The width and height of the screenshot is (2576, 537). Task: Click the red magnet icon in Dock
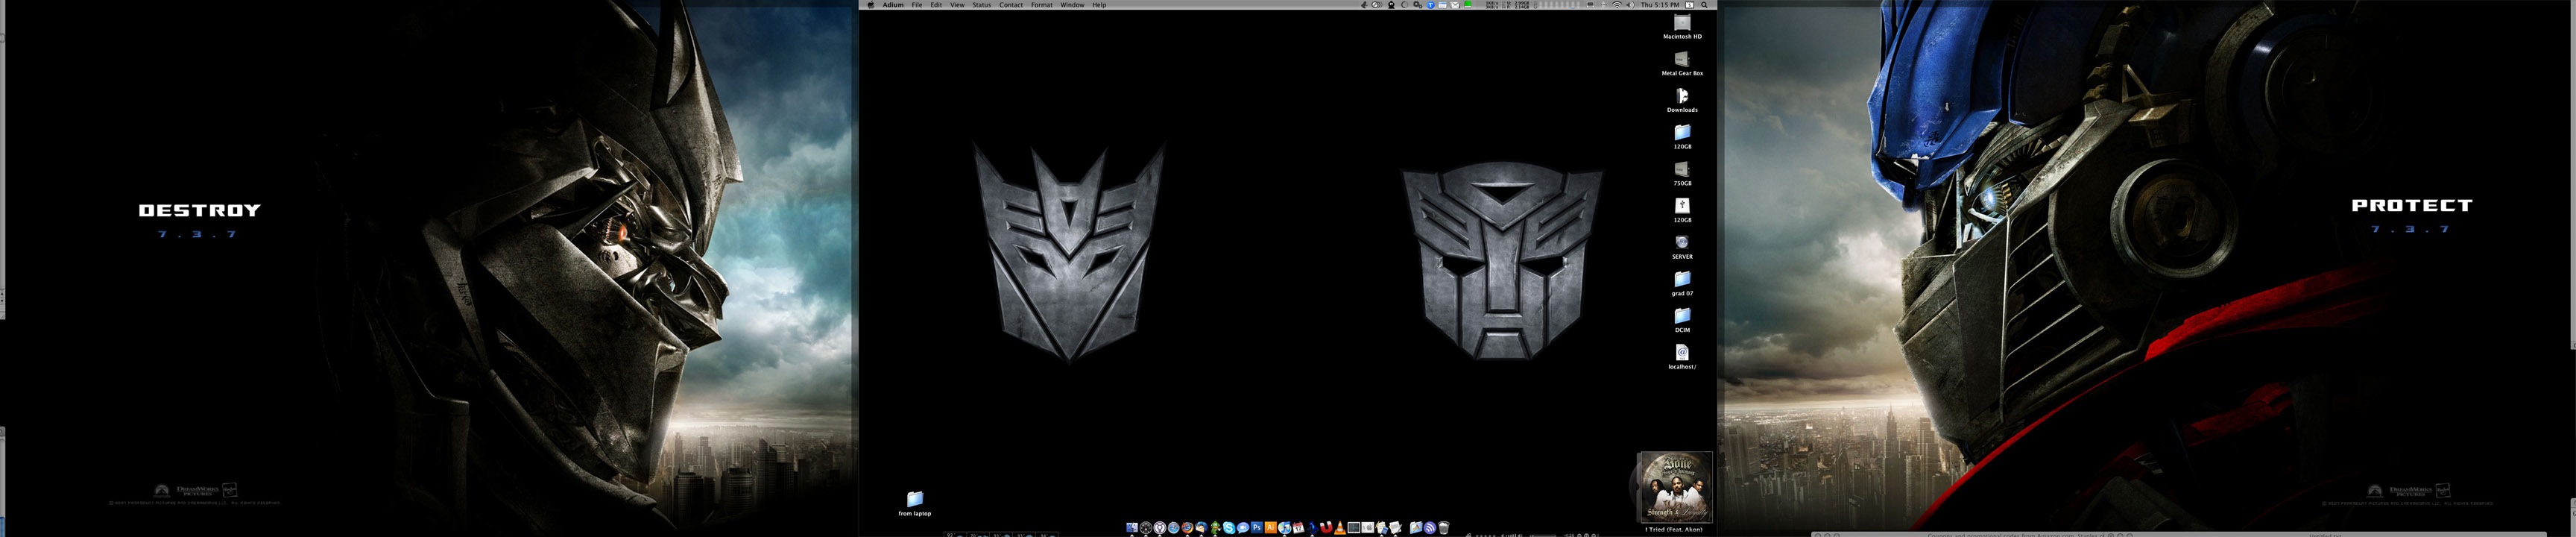[x=1327, y=527]
